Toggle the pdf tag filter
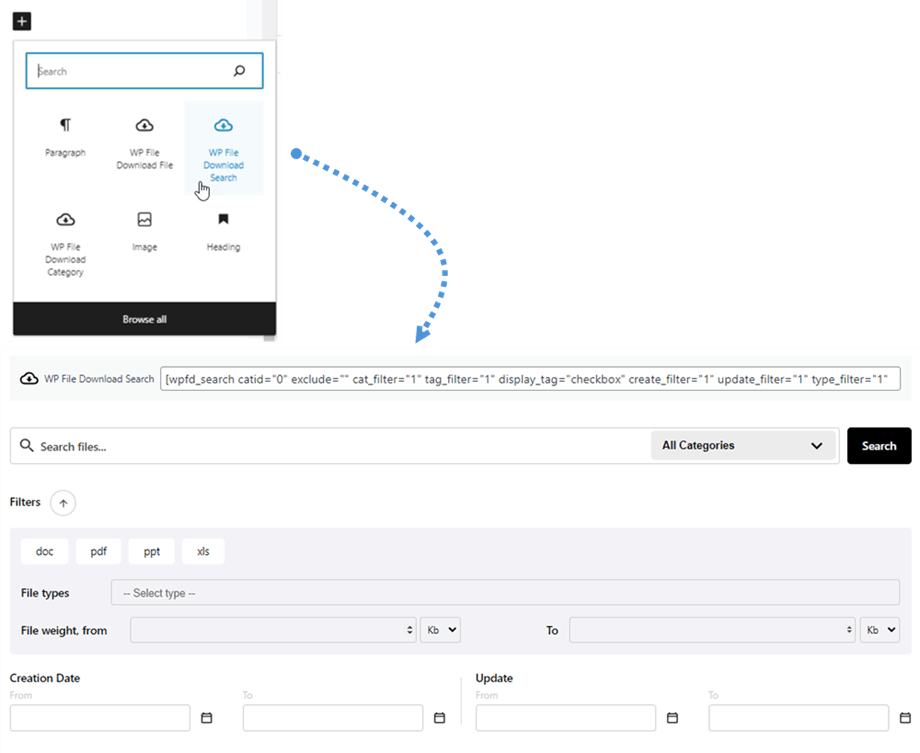Image resolution: width=920 pixels, height=753 pixels. point(98,551)
